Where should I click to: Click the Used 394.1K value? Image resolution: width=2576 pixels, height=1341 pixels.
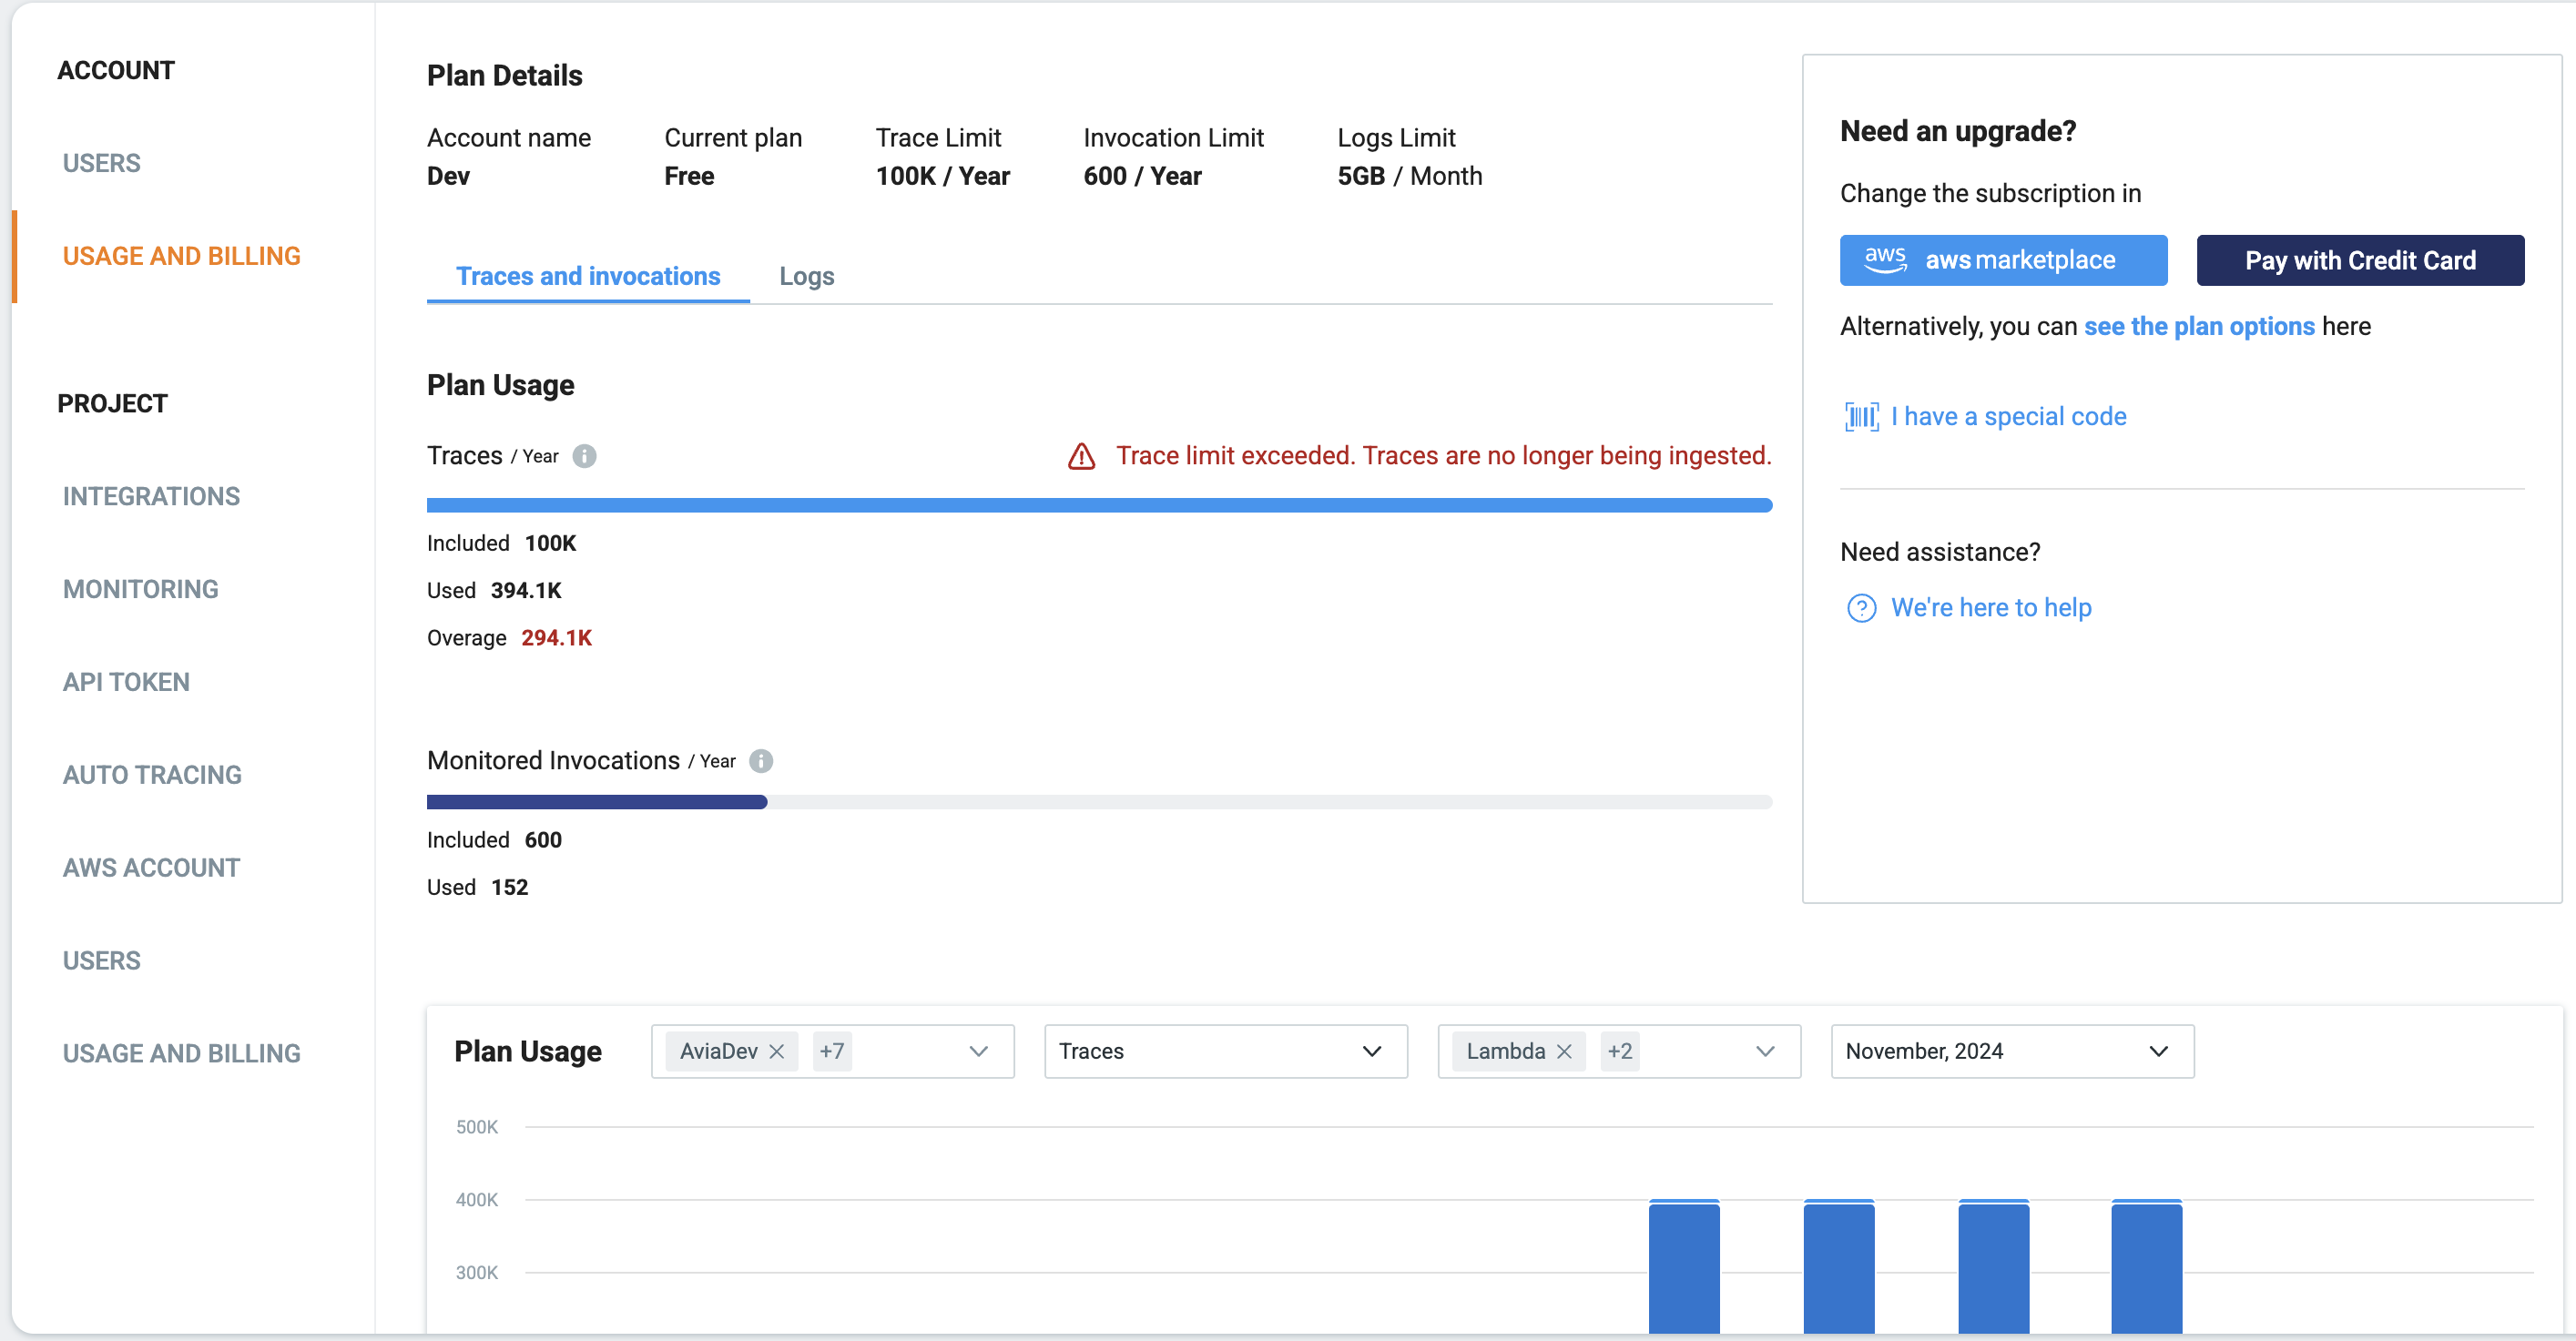pos(526,591)
